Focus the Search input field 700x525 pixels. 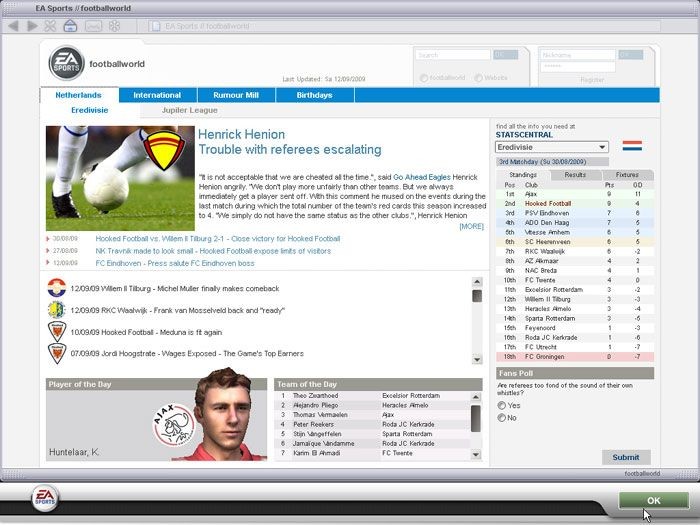[x=453, y=55]
